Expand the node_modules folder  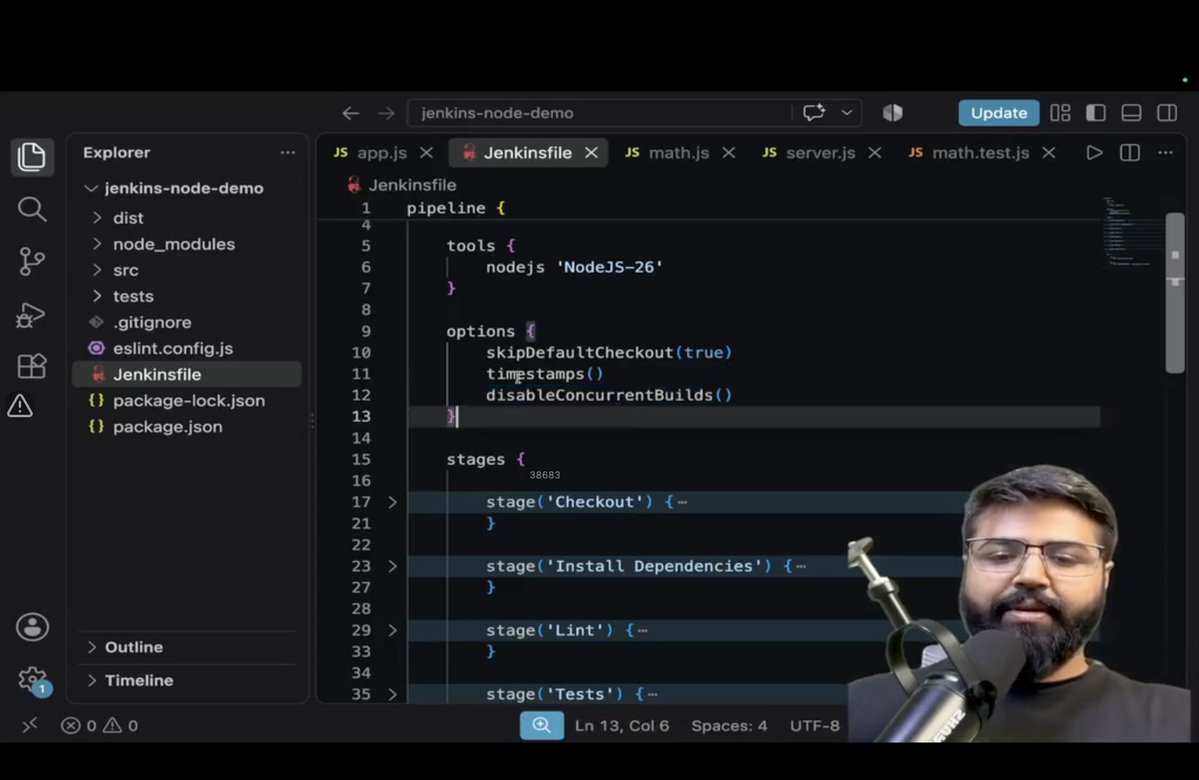click(97, 244)
